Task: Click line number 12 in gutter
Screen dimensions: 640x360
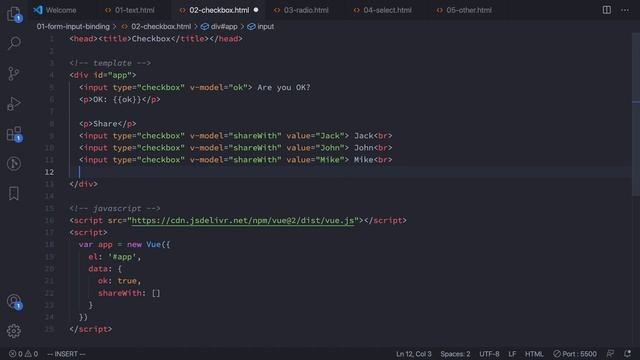Action: [49, 172]
